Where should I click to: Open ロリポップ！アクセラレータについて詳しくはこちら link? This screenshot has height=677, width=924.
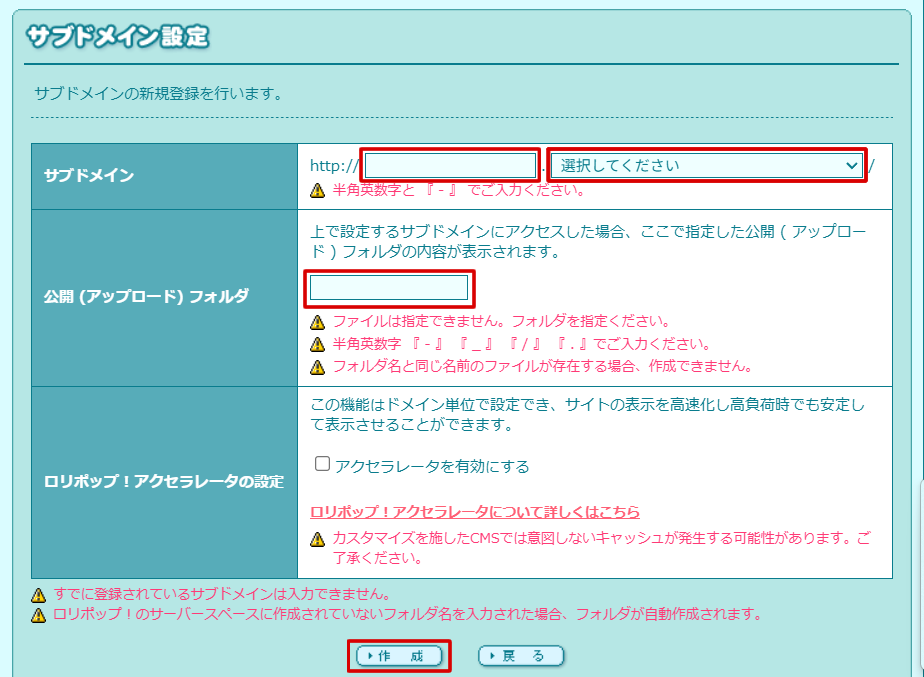click(x=475, y=512)
